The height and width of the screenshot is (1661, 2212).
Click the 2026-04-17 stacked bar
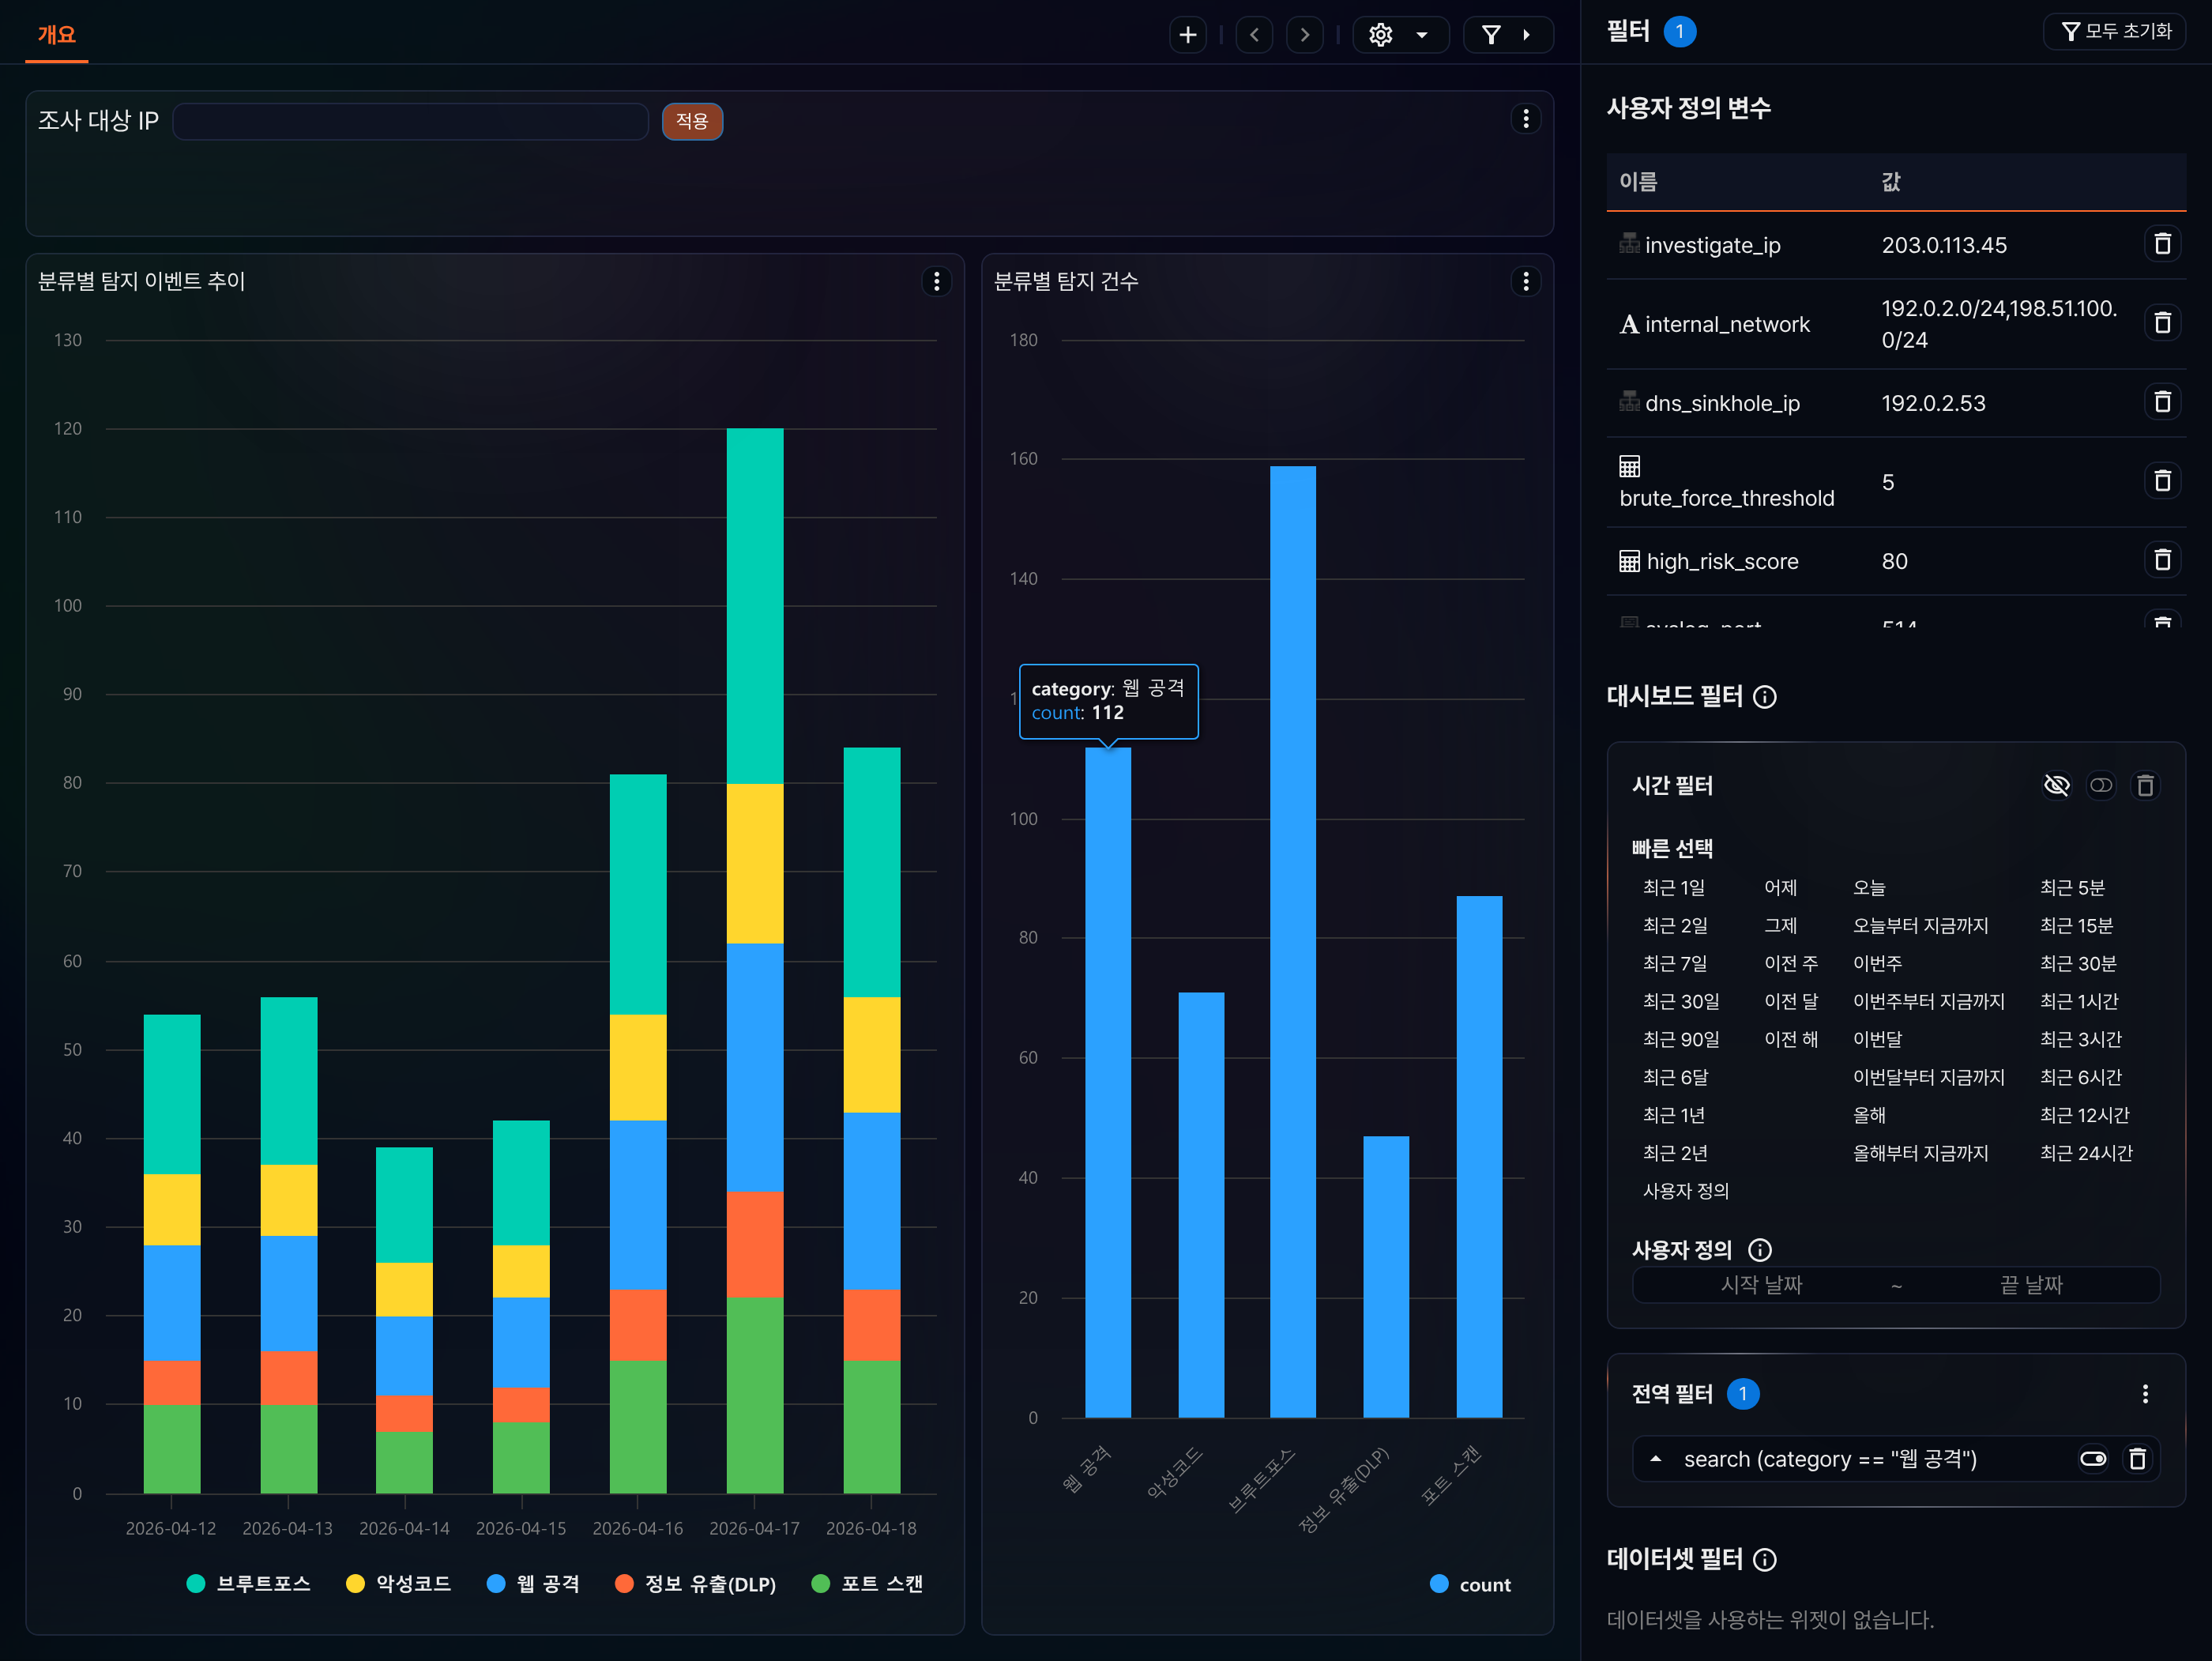(755, 961)
